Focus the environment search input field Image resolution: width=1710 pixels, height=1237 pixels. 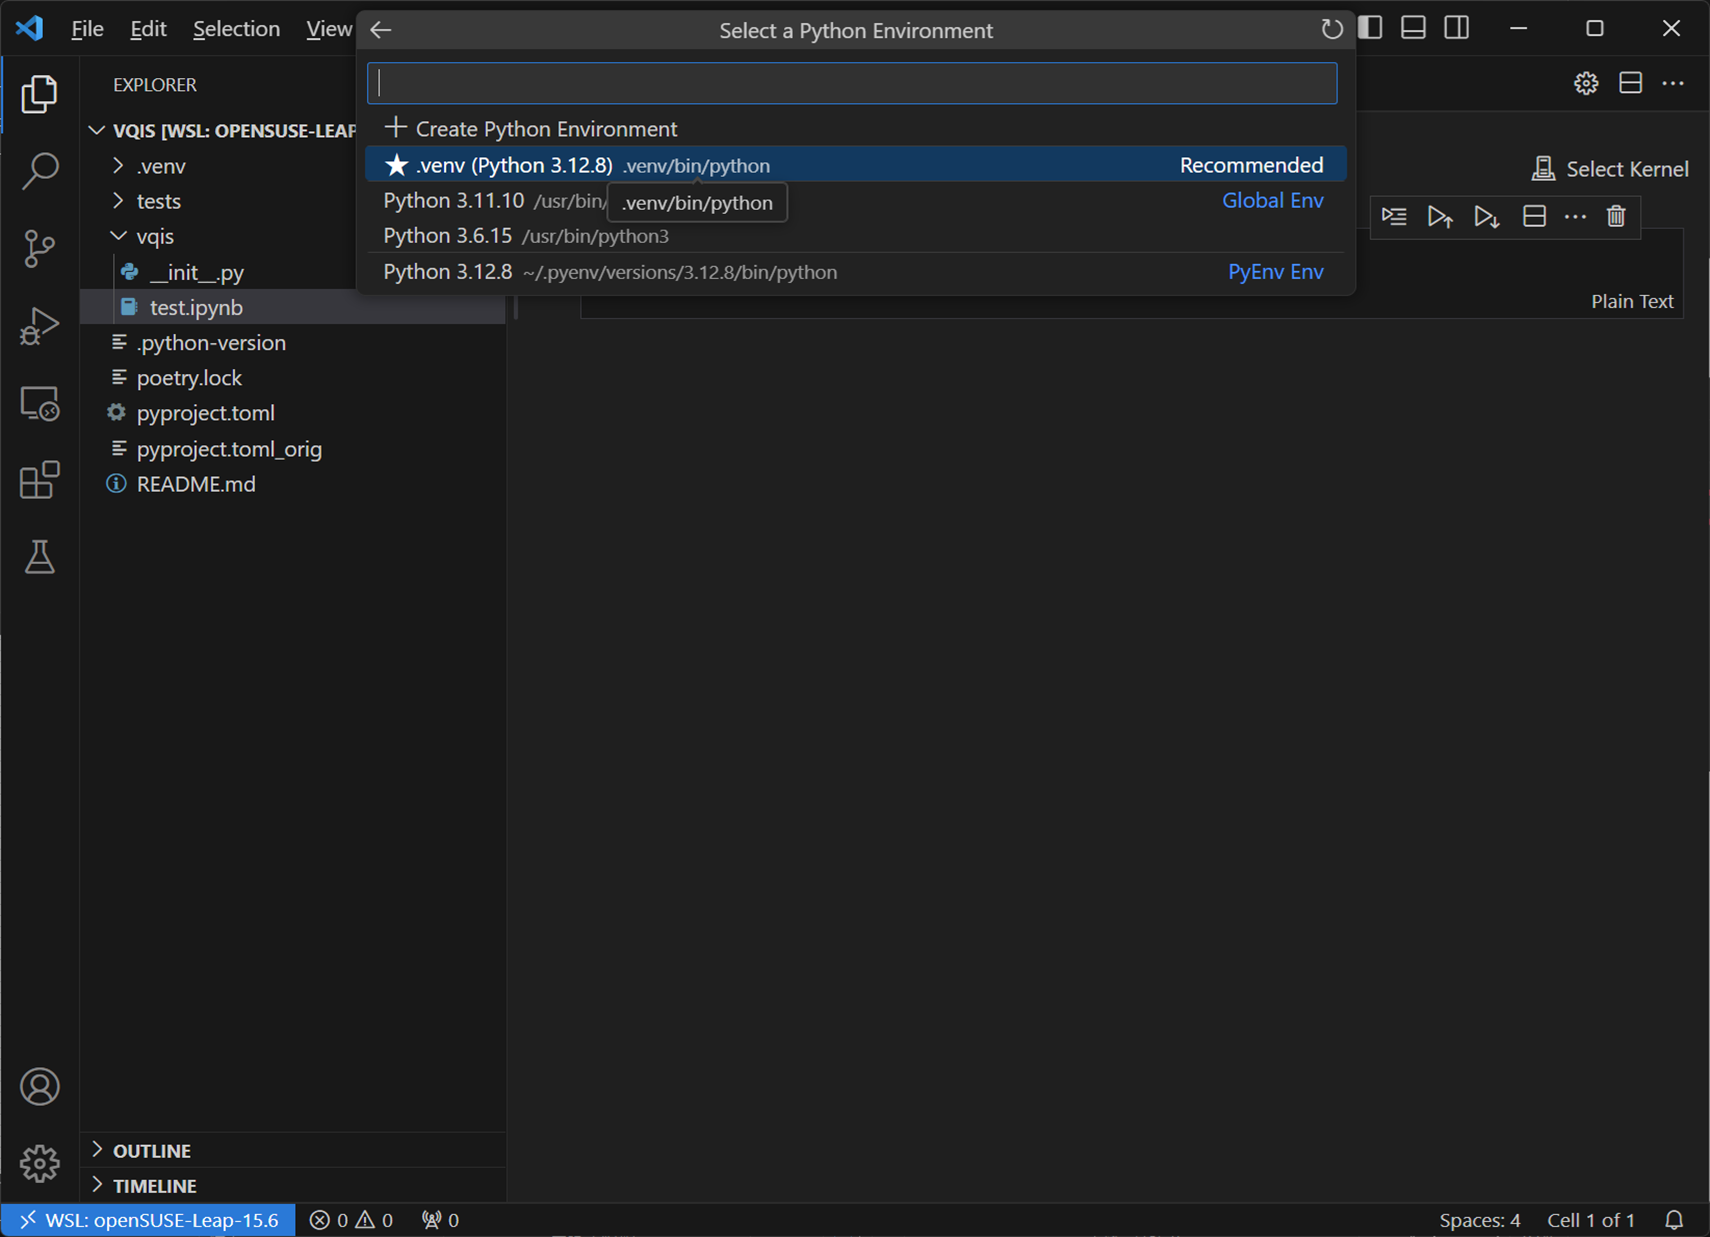click(x=852, y=83)
